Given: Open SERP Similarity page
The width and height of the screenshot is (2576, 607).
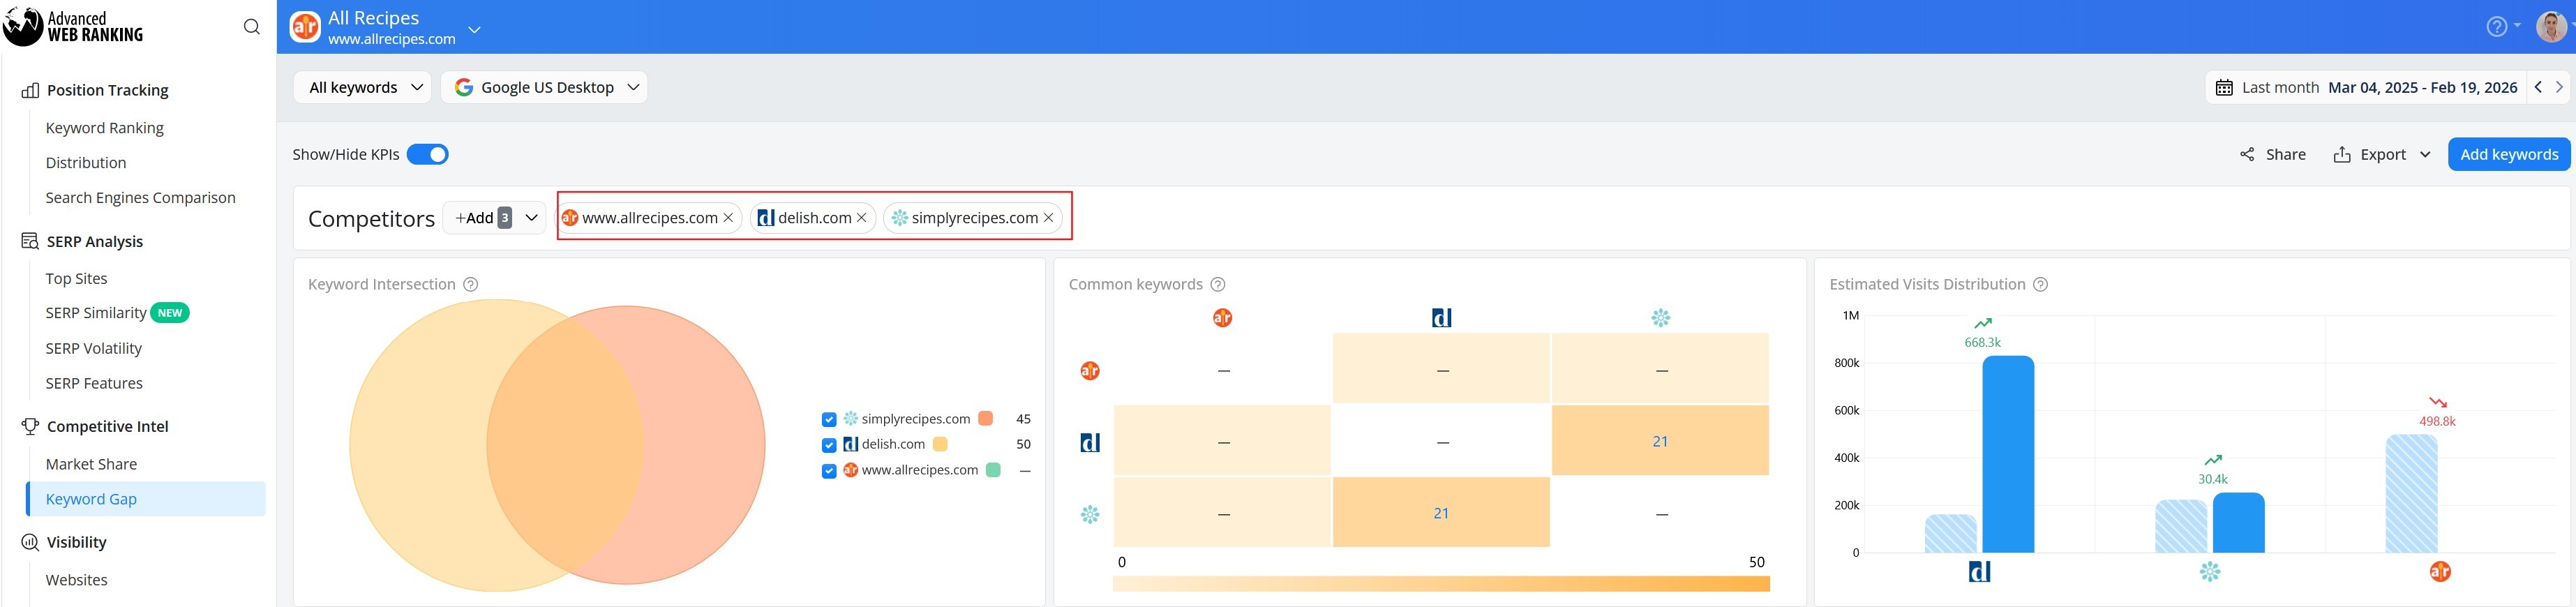Looking at the screenshot, I should (96, 313).
